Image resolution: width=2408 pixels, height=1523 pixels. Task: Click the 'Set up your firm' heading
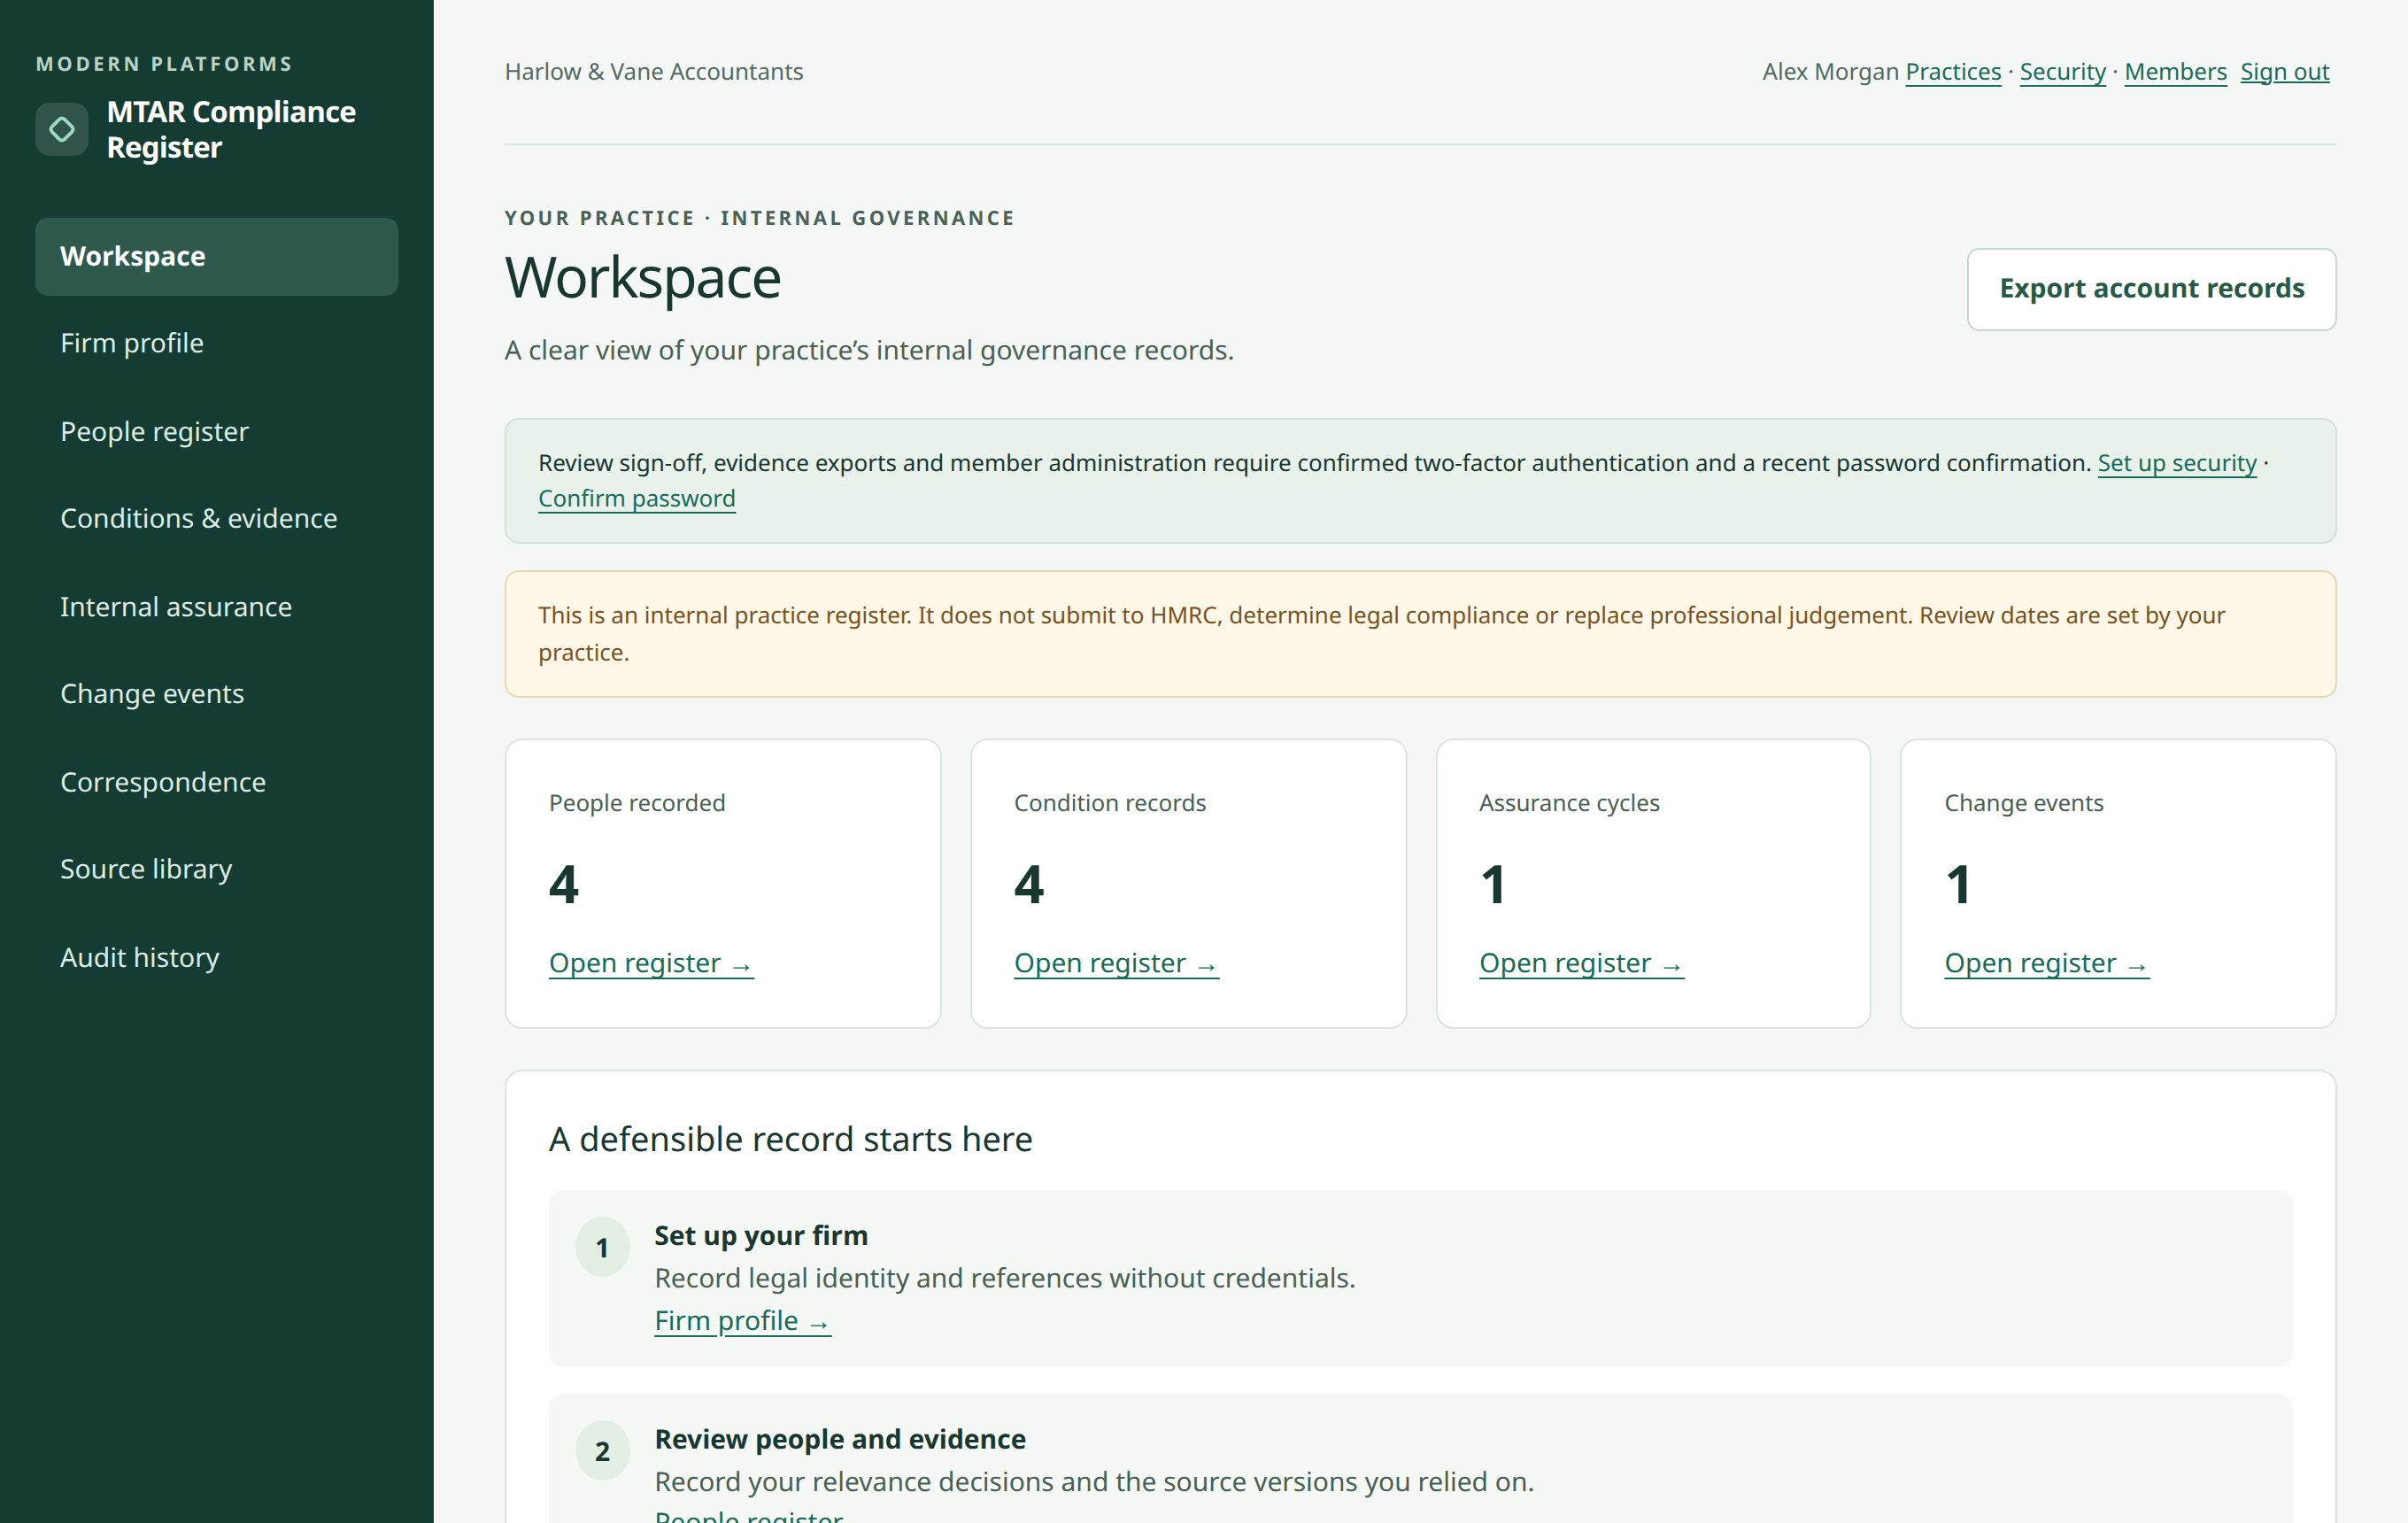click(x=760, y=1235)
